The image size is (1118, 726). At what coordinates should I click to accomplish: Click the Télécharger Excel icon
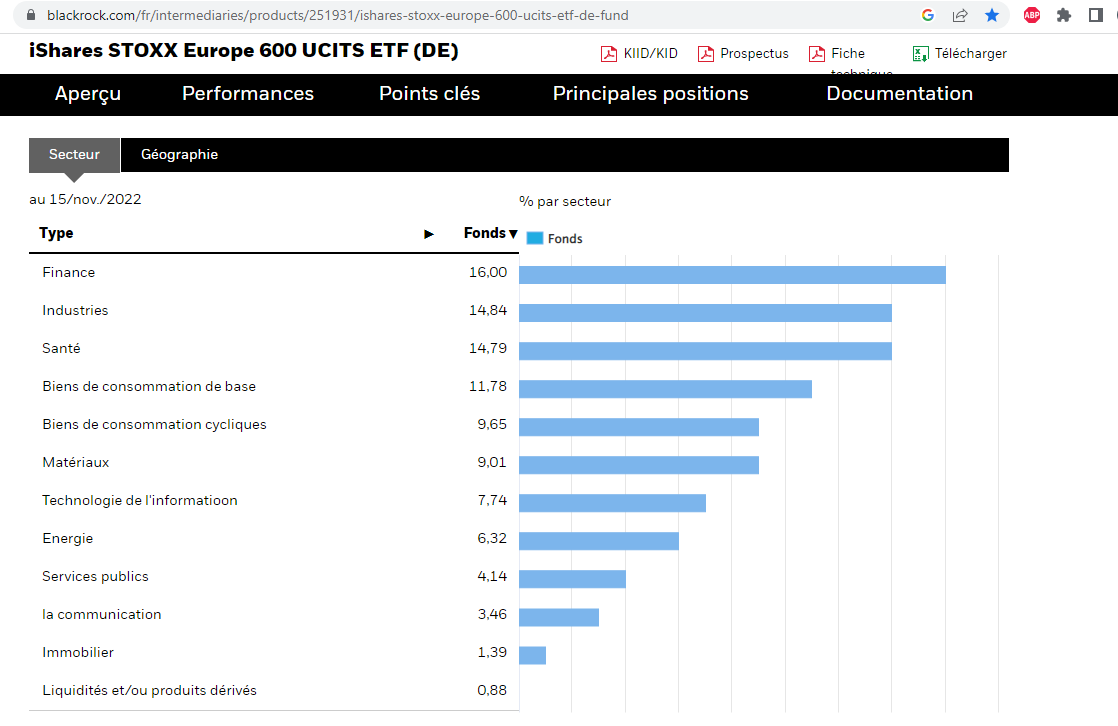point(920,53)
